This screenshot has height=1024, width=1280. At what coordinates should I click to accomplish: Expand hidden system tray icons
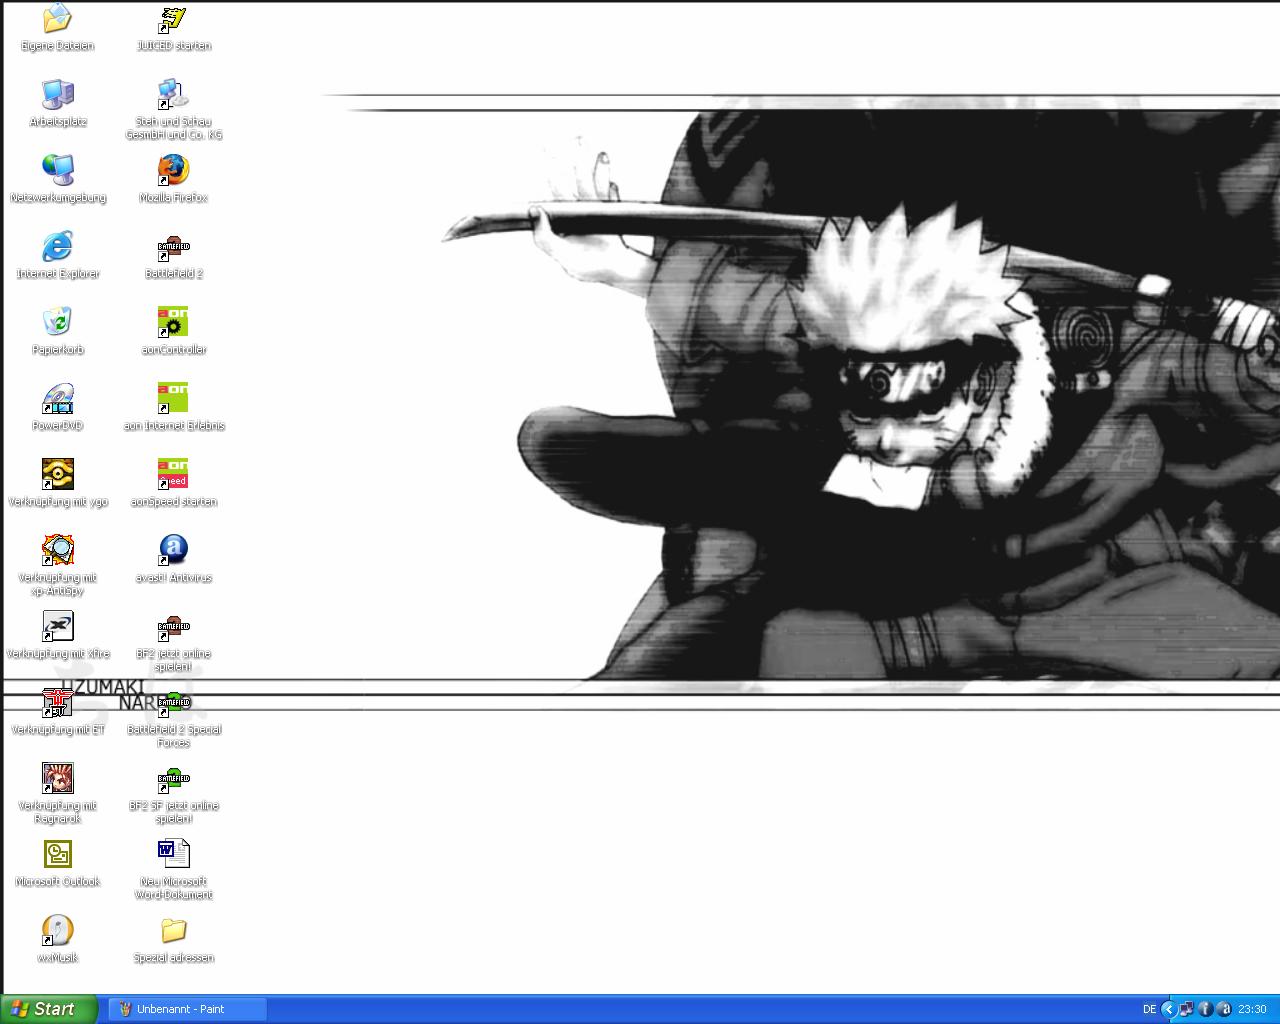coord(1168,1010)
